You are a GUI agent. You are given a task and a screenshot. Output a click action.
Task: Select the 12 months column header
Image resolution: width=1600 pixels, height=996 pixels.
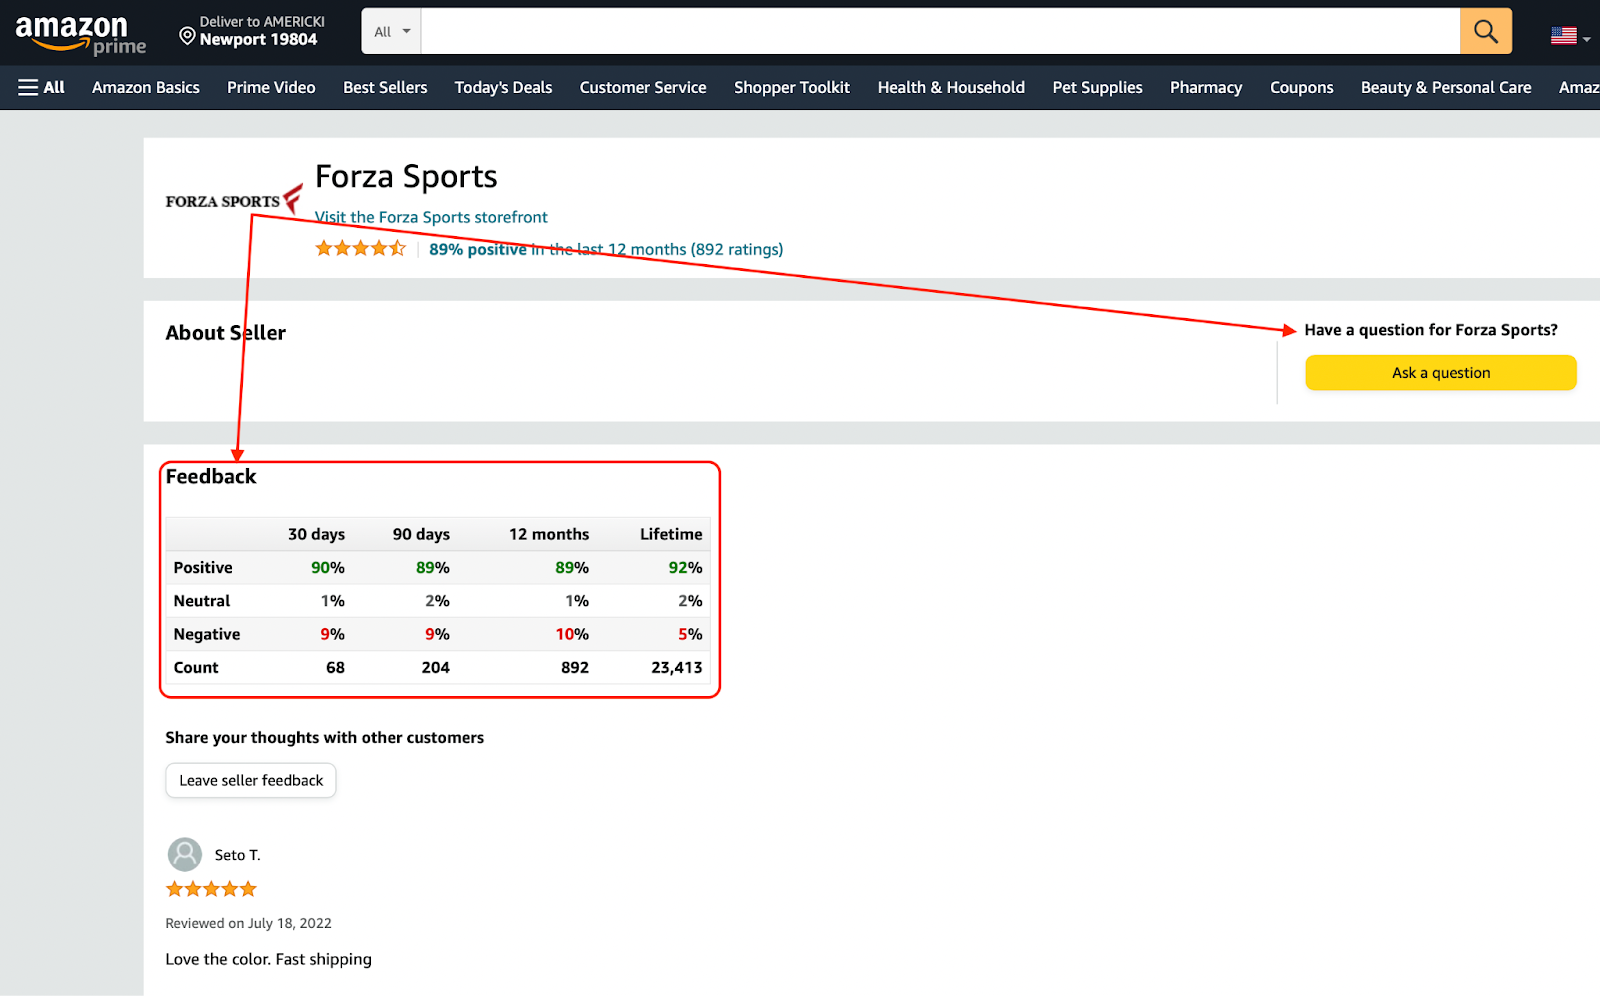(x=549, y=534)
